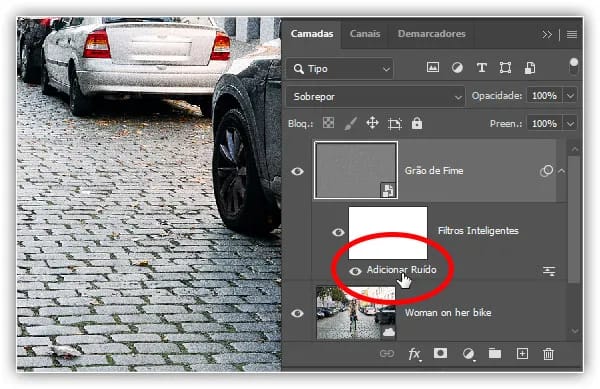600x389 pixels.
Task: Click the Adicionar Ruído filter name
Action: pos(401,270)
